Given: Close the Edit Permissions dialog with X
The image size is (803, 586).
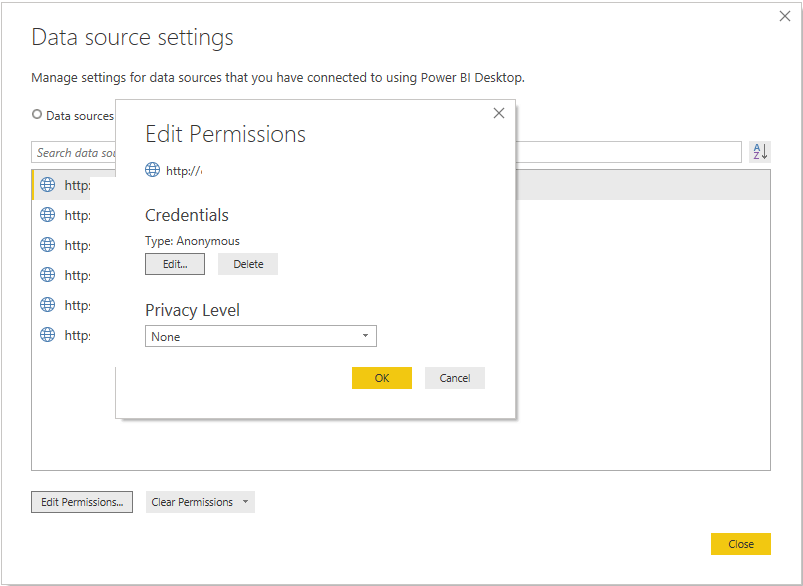Looking at the screenshot, I should [x=499, y=114].
